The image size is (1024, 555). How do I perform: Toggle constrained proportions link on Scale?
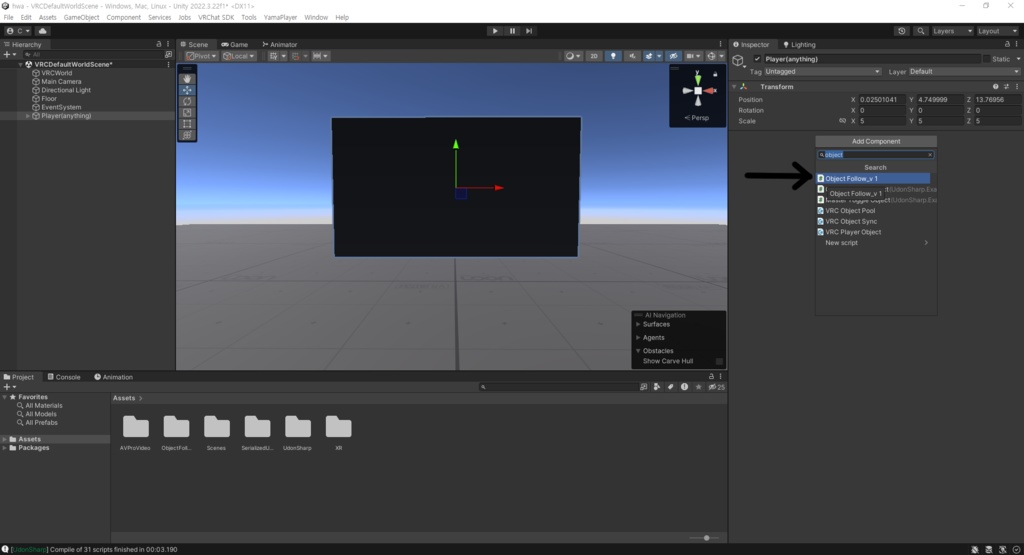[842, 121]
